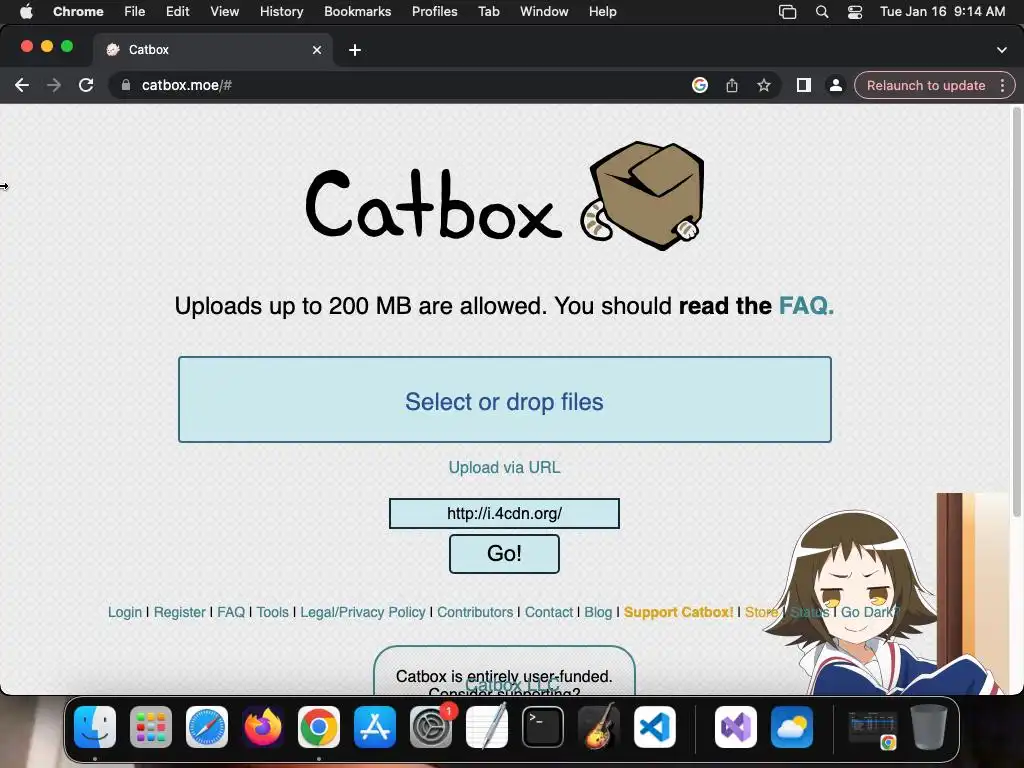The image size is (1024, 768).
Task: Open TextEdit from the dock
Action: 487,727
